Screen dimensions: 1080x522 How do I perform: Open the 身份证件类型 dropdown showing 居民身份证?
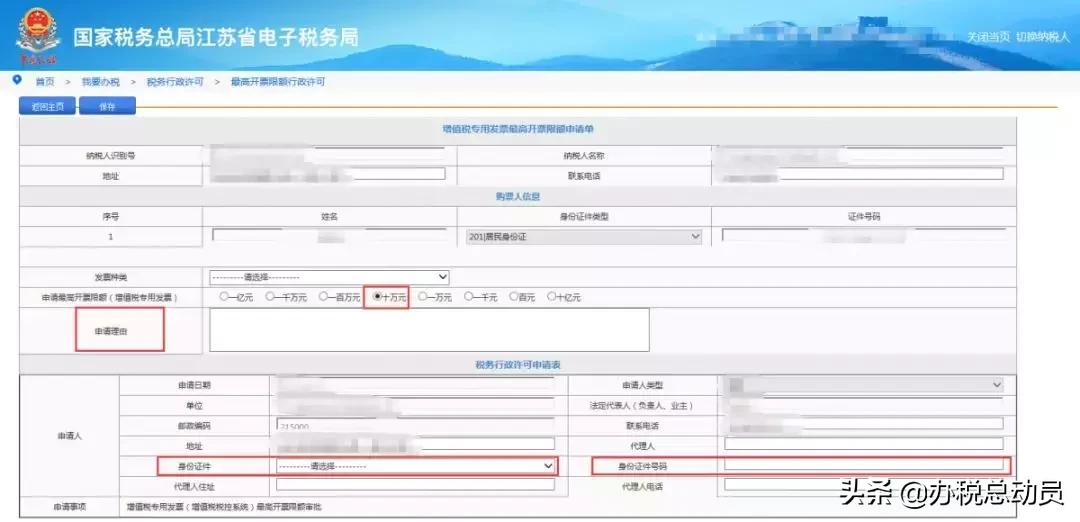[x=583, y=237]
